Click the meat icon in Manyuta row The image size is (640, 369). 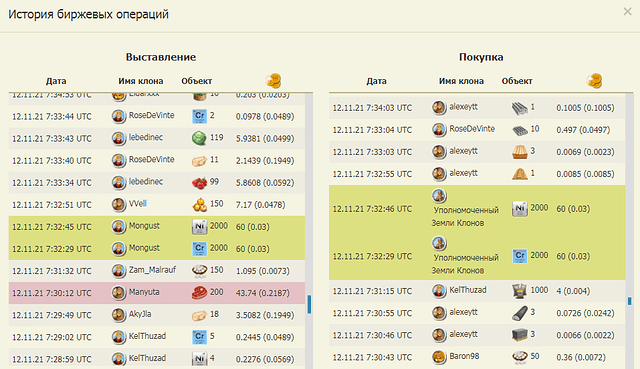(199, 293)
